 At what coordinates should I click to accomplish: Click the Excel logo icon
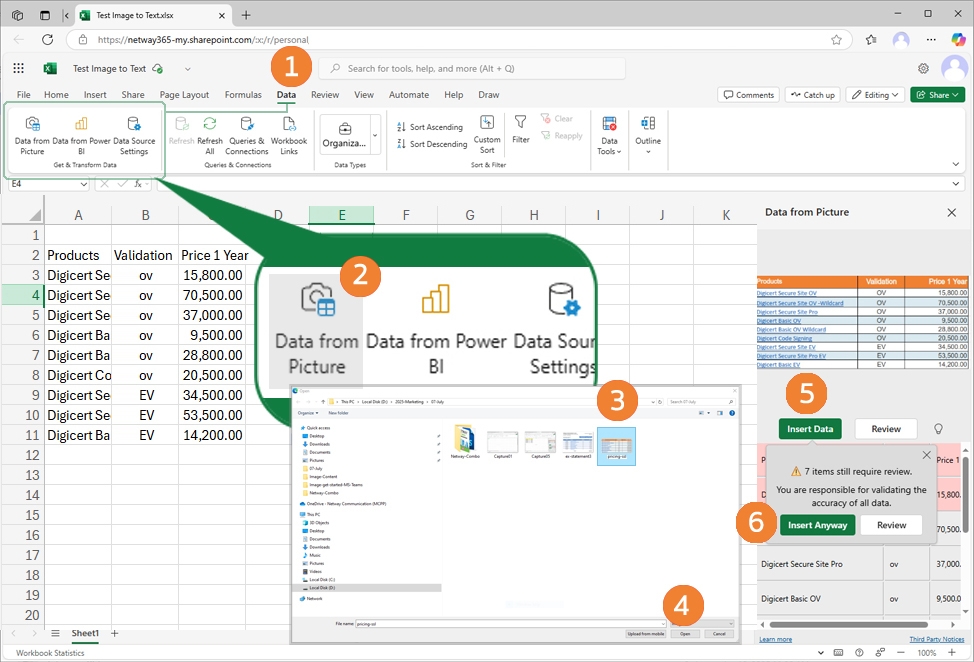[x=50, y=68]
